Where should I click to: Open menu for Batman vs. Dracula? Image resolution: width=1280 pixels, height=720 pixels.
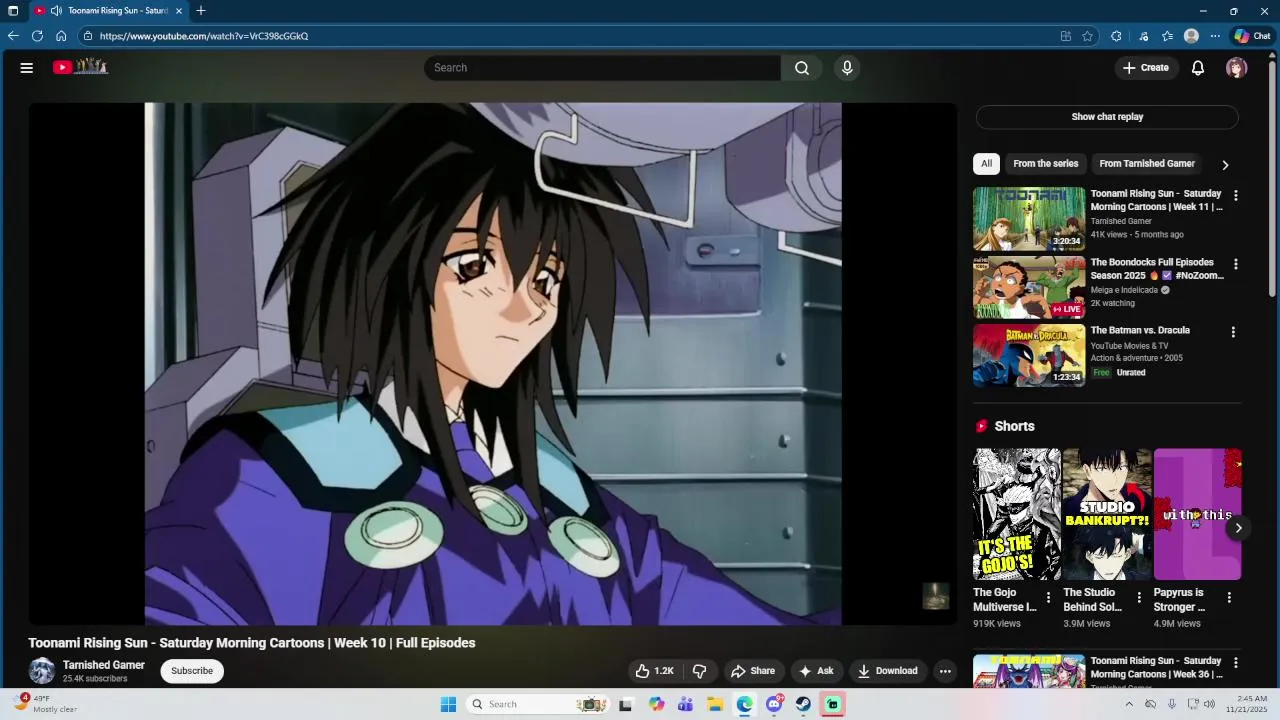click(1233, 332)
